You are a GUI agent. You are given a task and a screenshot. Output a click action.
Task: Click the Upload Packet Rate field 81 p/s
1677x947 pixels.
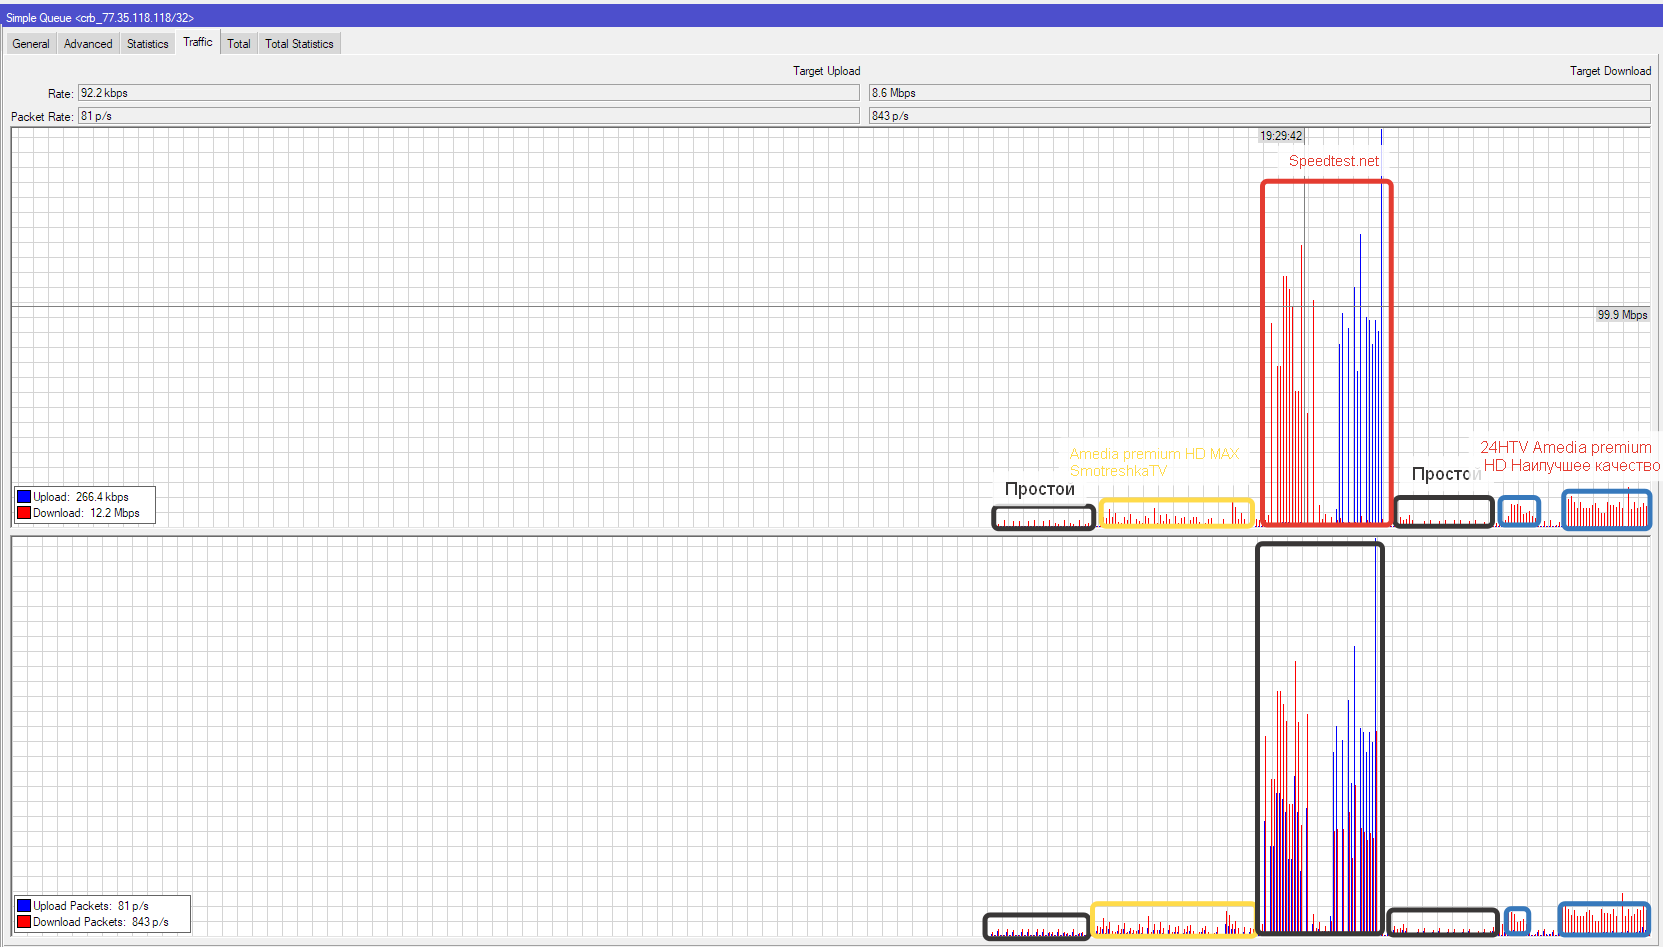(469, 116)
